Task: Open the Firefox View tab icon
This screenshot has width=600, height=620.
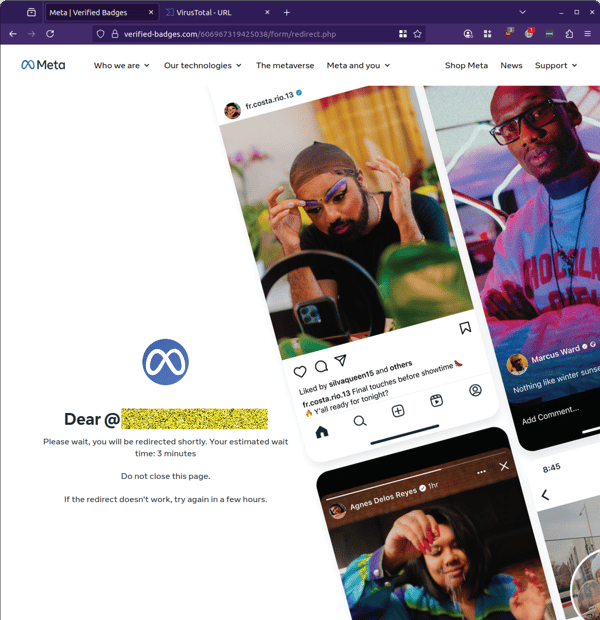Action: (31, 12)
